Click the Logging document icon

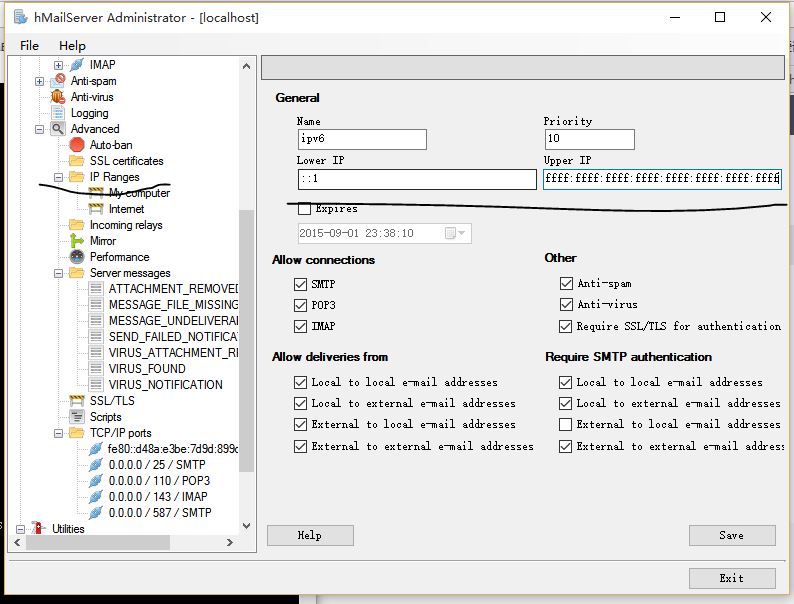[x=58, y=113]
